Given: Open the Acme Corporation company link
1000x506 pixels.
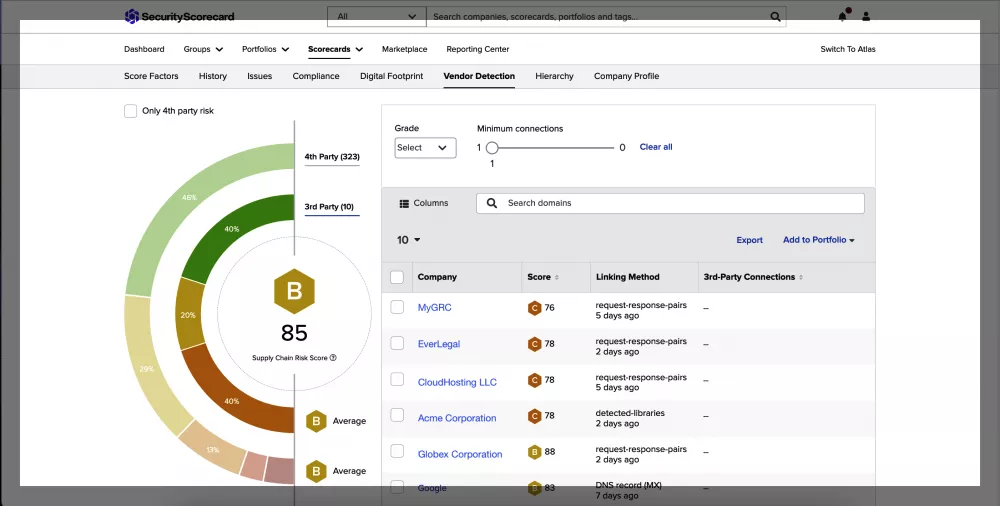Looking at the screenshot, I should point(457,419).
